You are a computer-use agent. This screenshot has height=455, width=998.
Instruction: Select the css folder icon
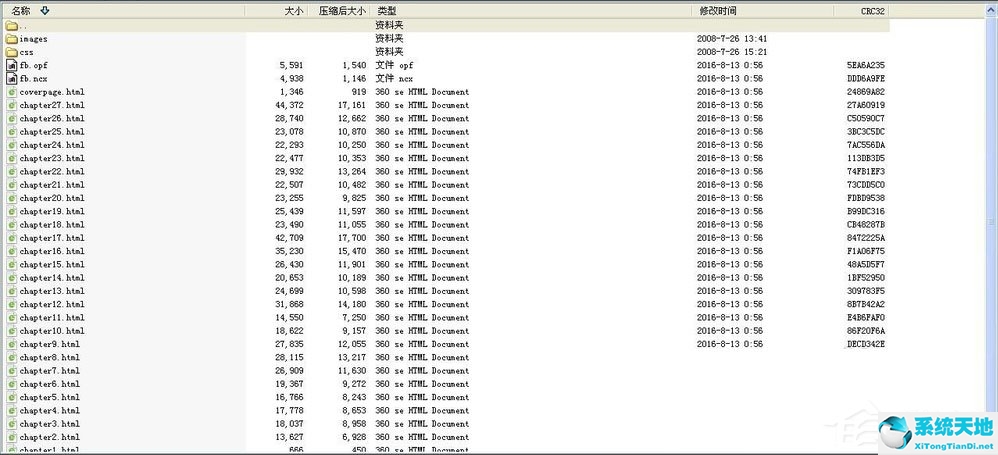coord(11,52)
